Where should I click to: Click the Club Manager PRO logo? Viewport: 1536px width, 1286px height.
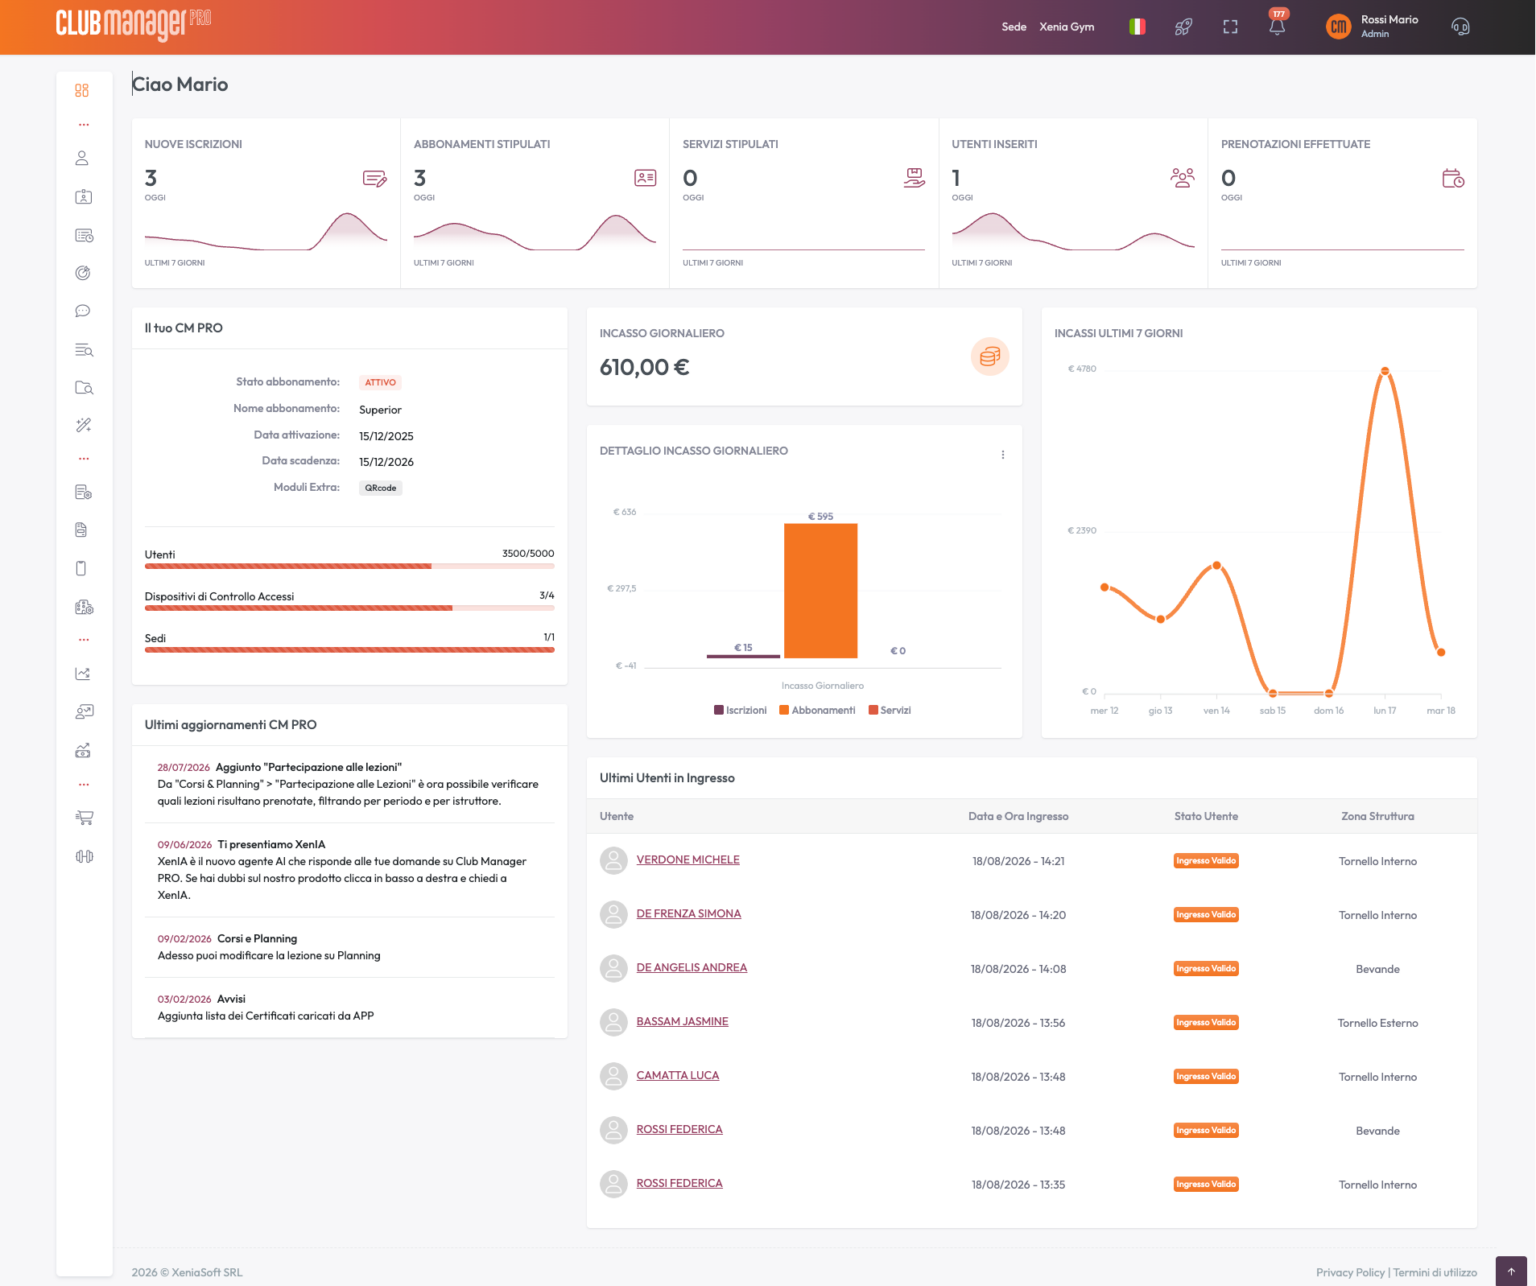pyautogui.click(x=133, y=23)
